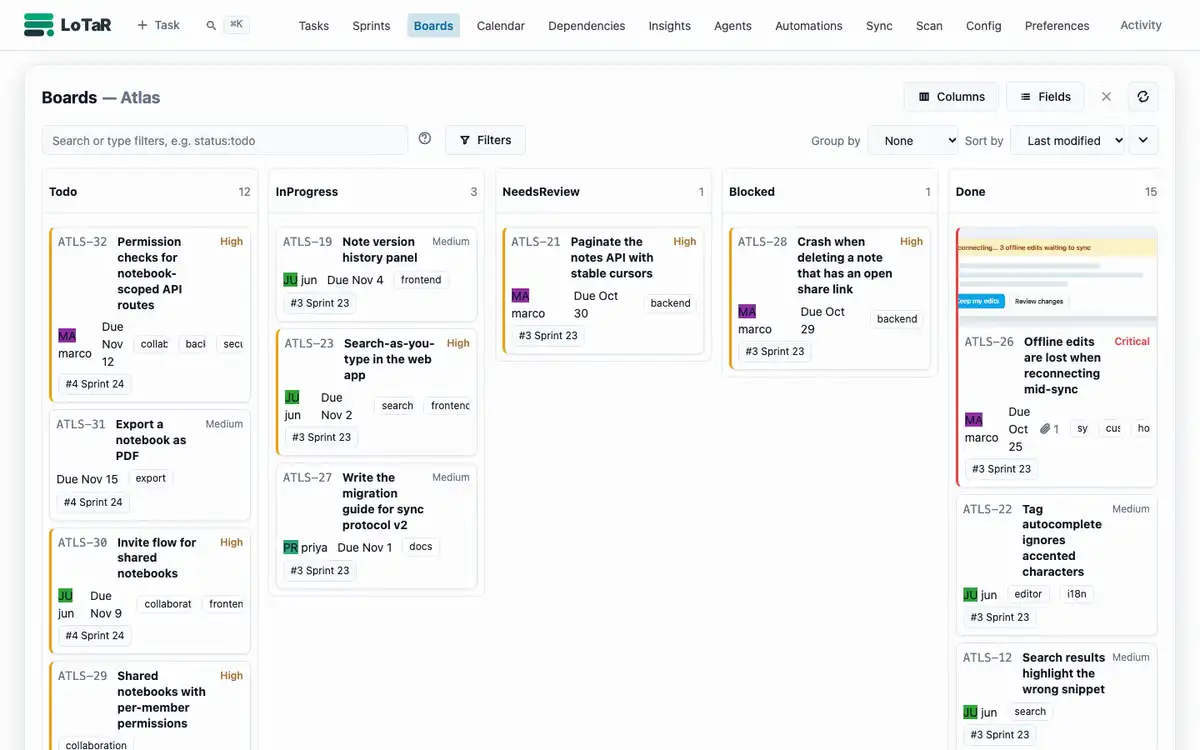Click ATLS-26 card screenshot thumbnail

point(1057,277)
